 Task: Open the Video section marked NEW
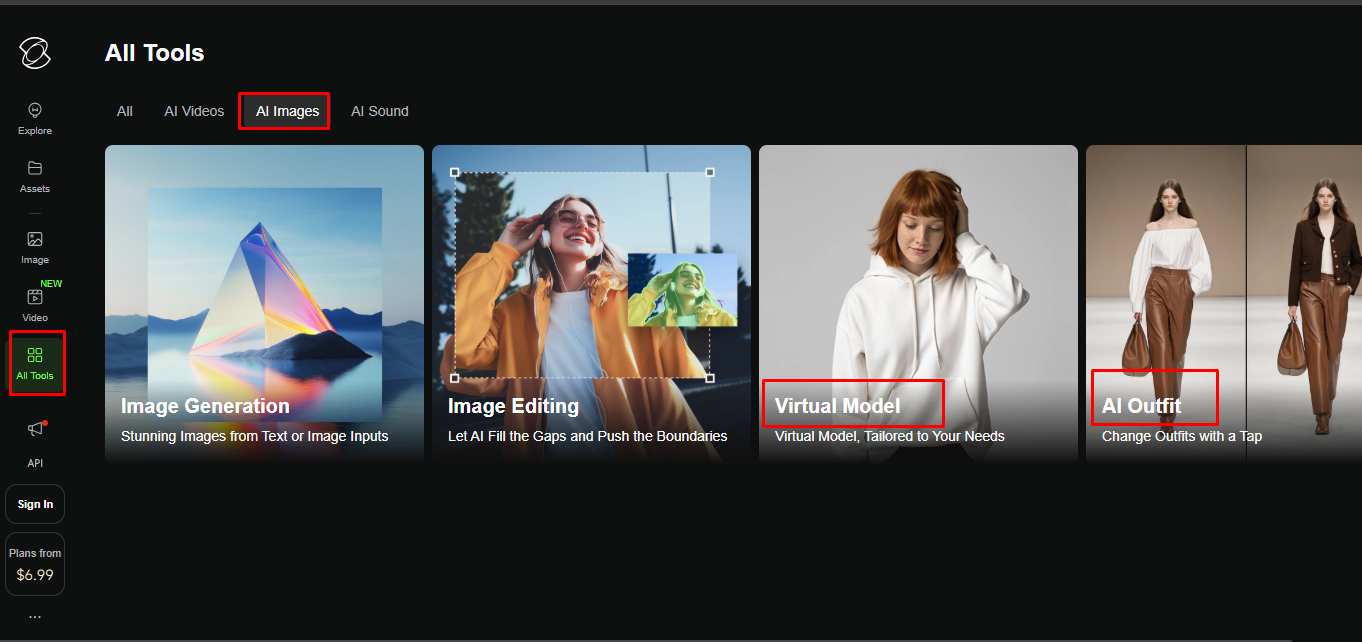(35, 305)
